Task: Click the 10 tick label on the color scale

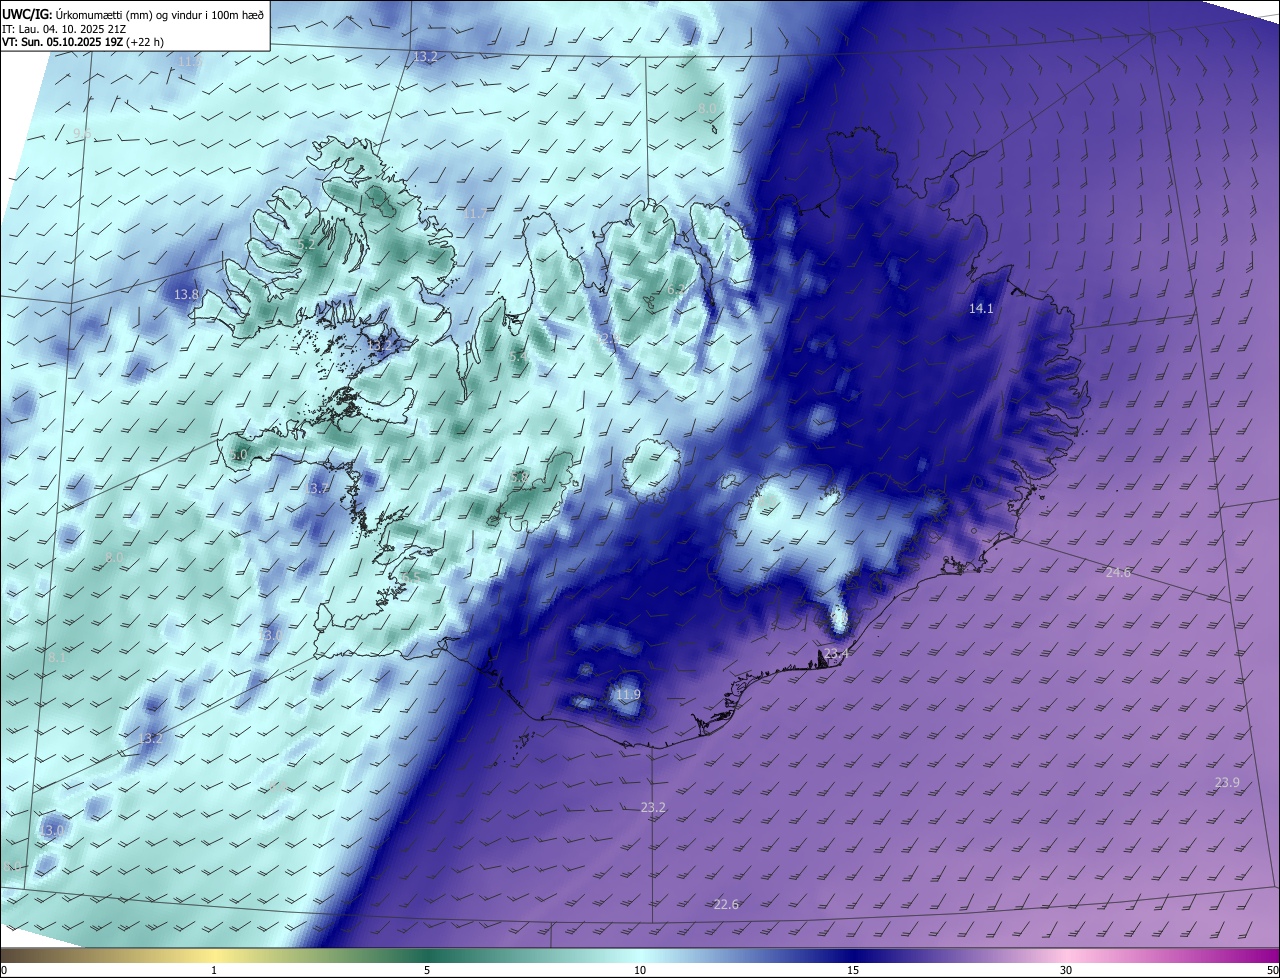Action: pos(640,970)
